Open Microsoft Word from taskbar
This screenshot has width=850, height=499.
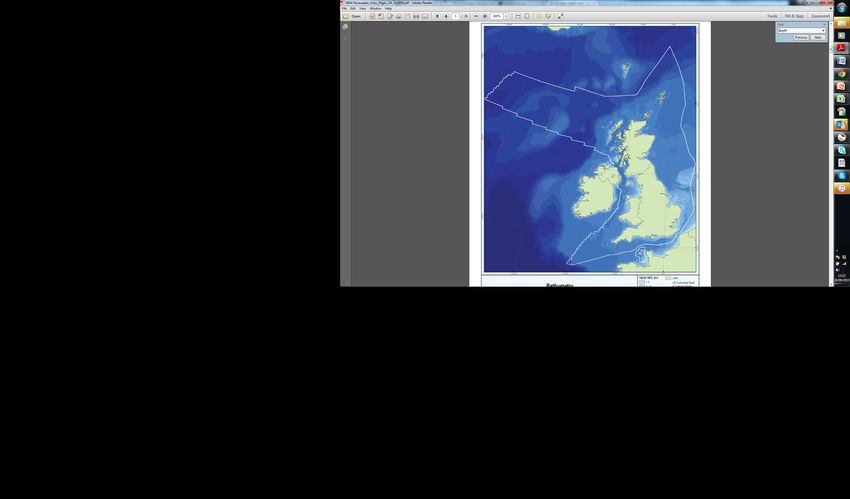pos(841,61)
